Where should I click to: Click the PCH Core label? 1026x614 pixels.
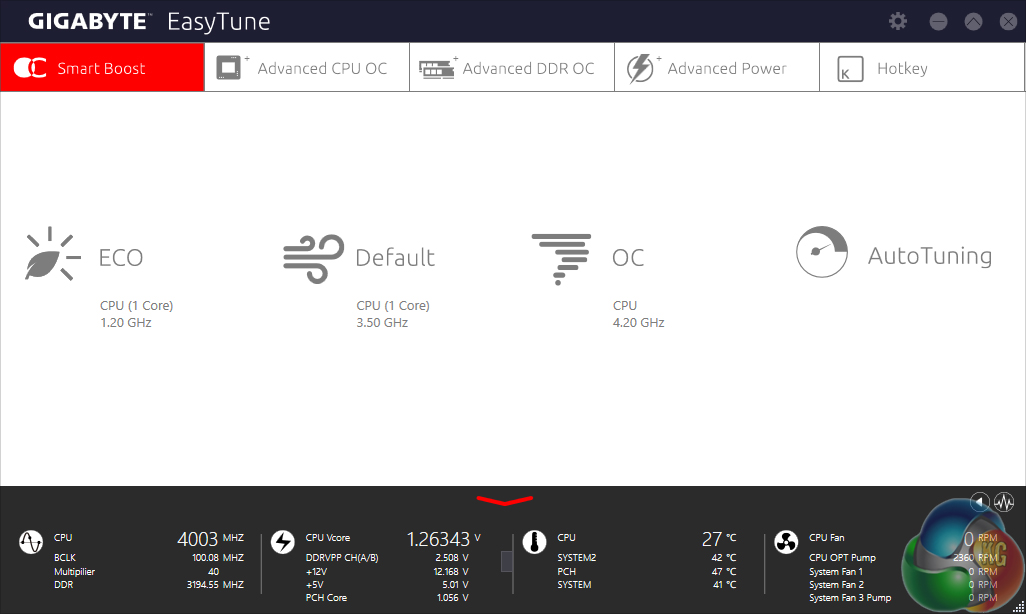tap(326, 598)
